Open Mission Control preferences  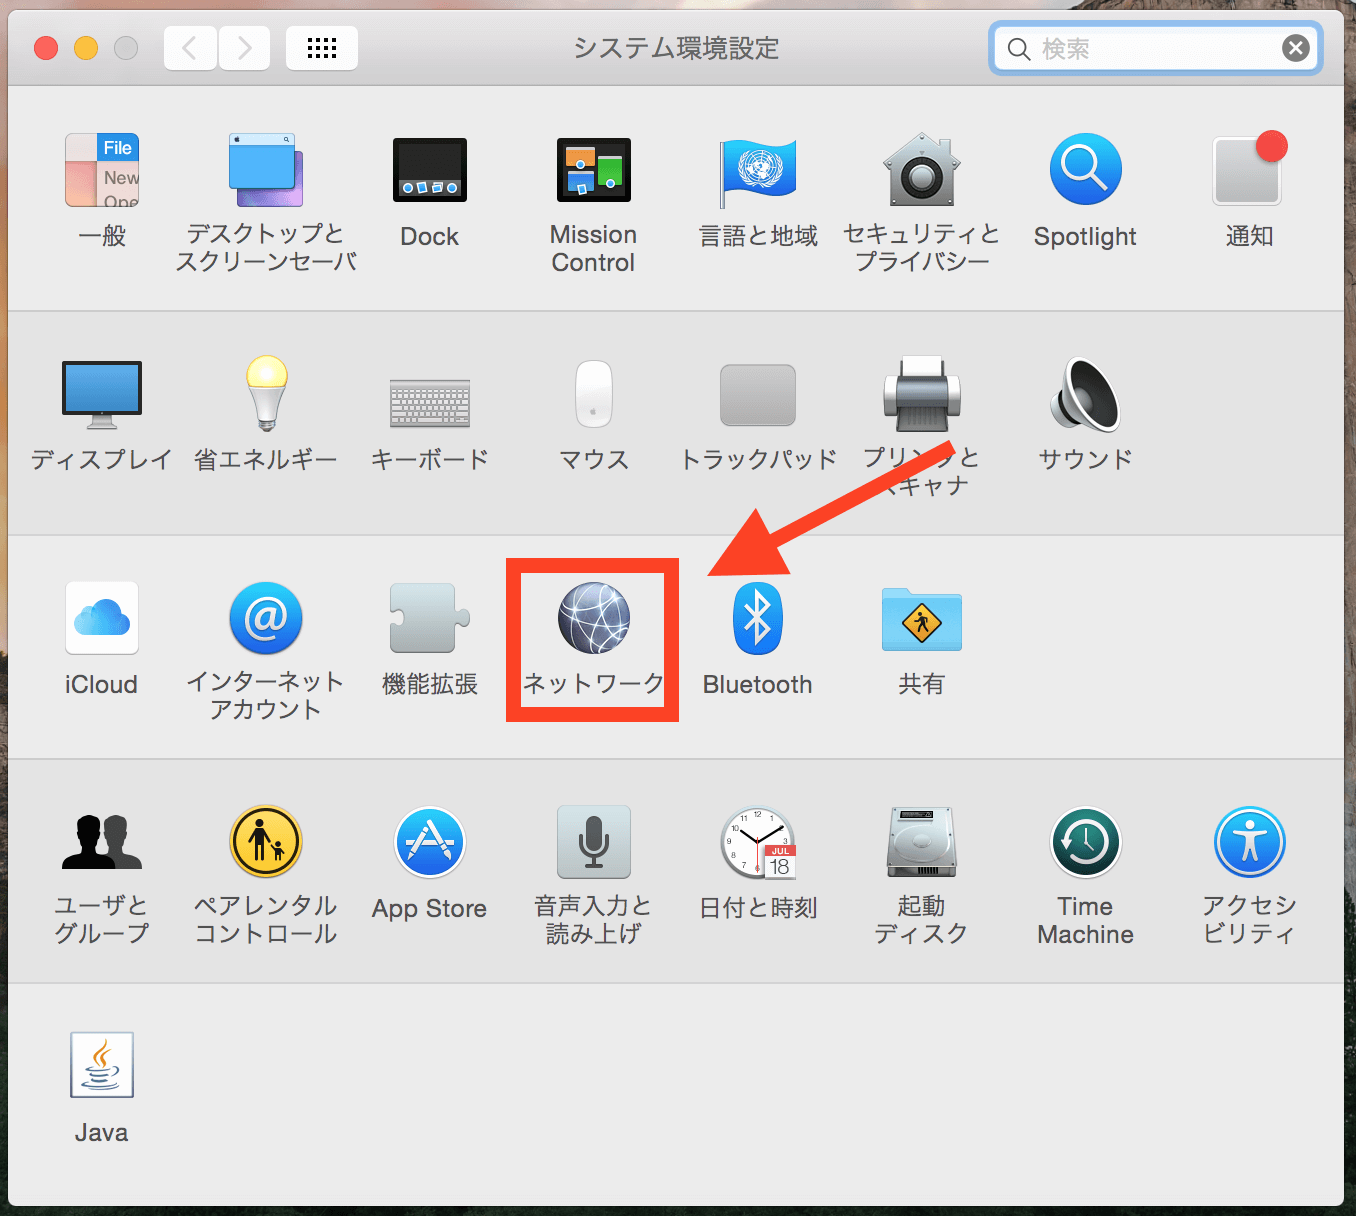pyautogui.click(x=592, y=170)
